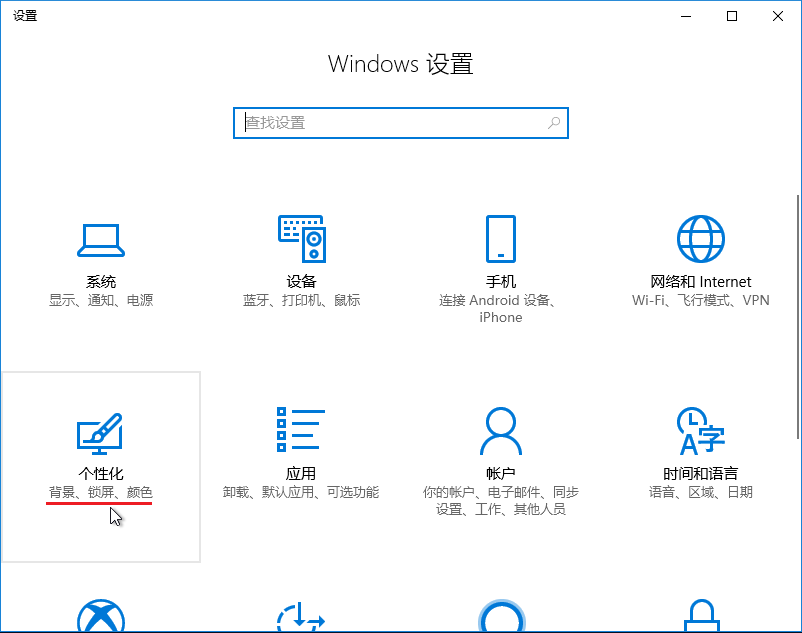This screenshot has height=633, width=802.
Task: Click the 卸载、默认应用、可选功能 description
Action: (x=301, y=492)
